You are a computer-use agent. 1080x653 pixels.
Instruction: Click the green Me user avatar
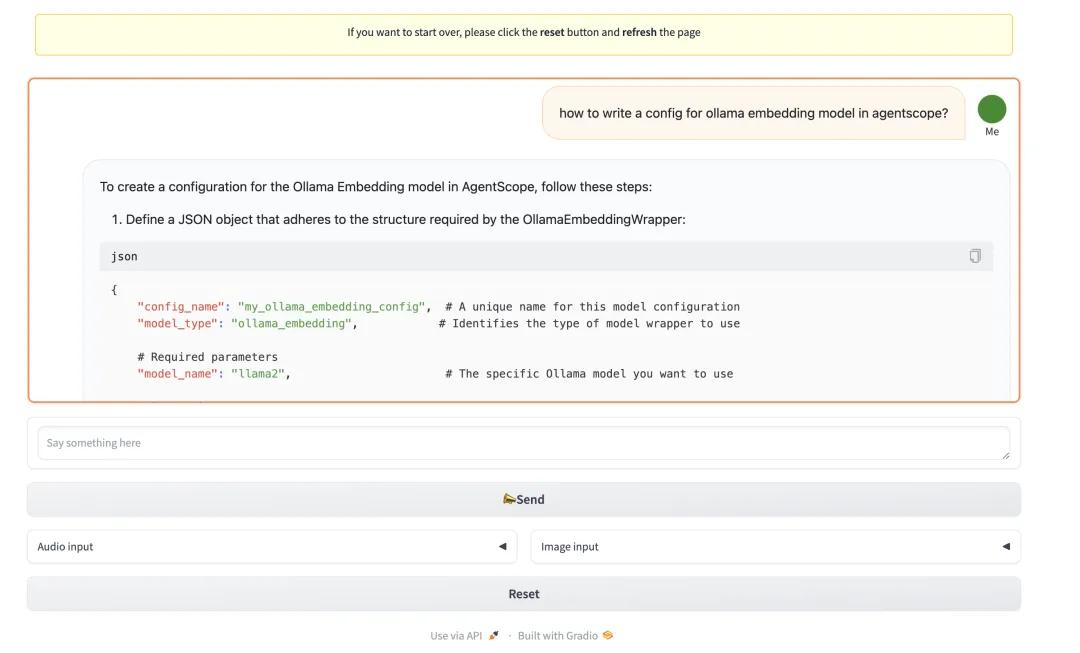point(991,110)
